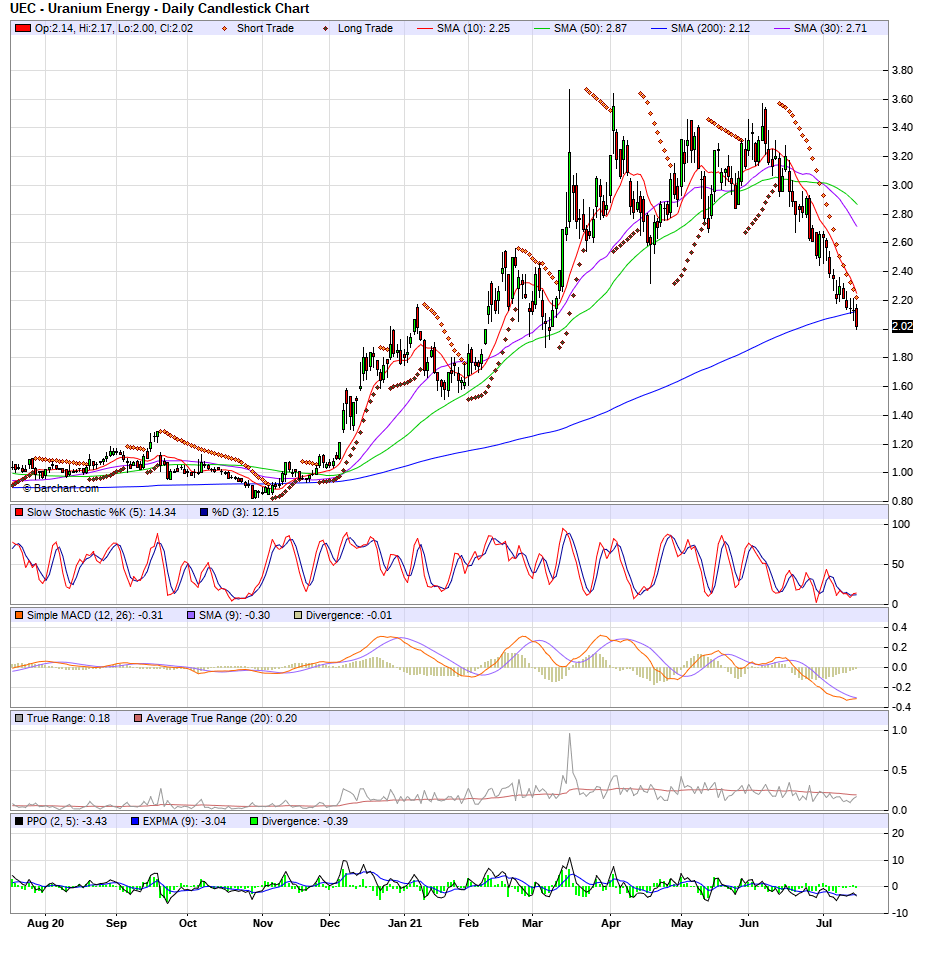Click the green SMA (50) legend line

pyautogui.click(x=541, y=29)
